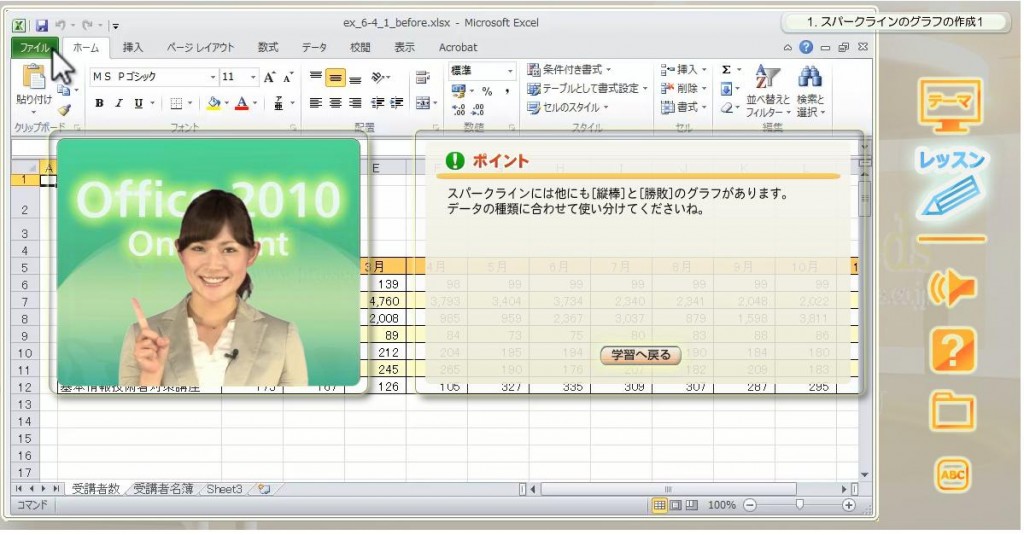The image size is (1024, 535).
Task: Toggle Center horizontal alignment
Action: [335, 103]
